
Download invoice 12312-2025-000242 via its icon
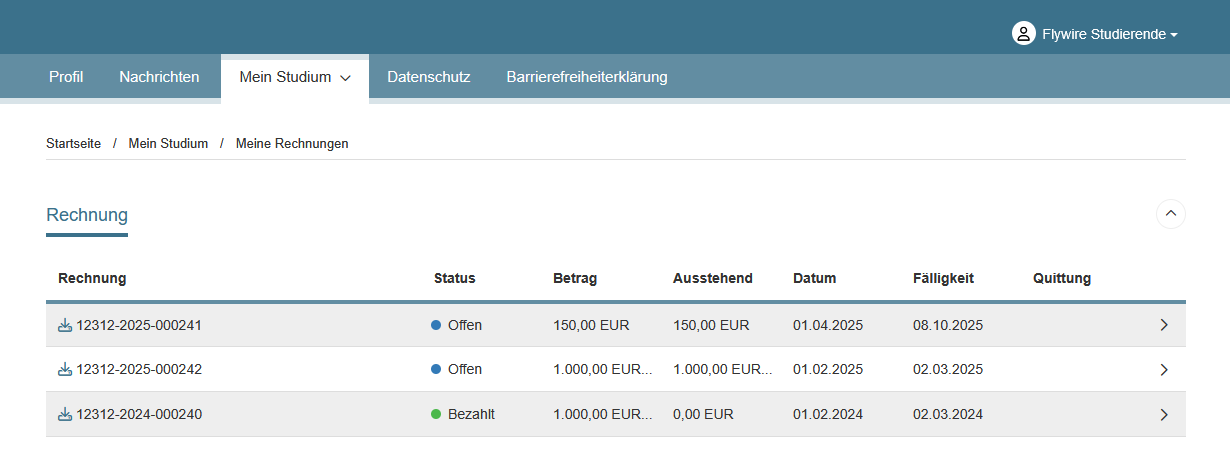(x=65, y=369)
